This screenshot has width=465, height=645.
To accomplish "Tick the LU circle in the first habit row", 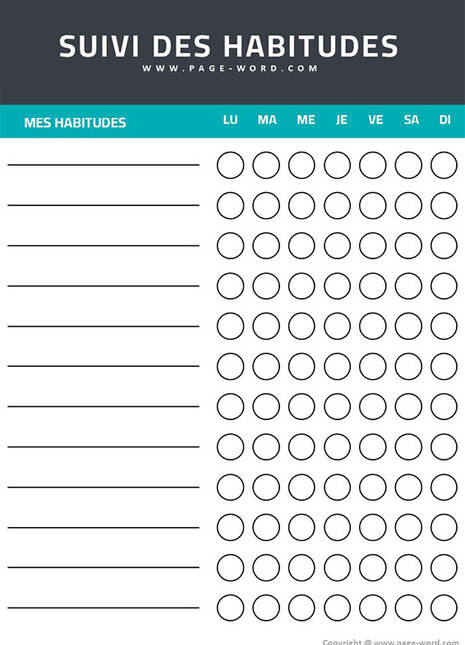I will 230,165.
